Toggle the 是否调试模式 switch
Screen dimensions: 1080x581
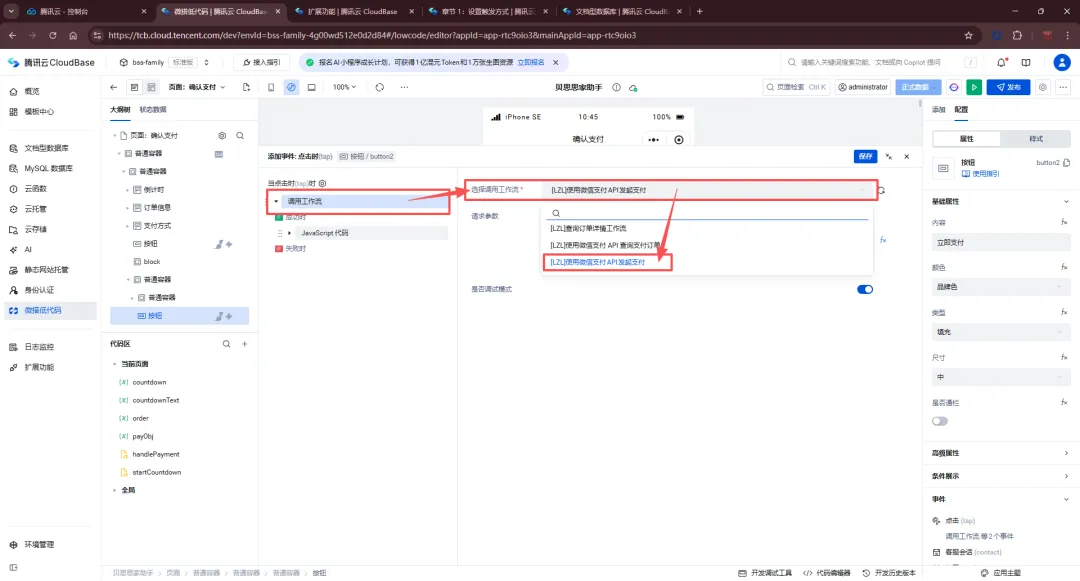click(x=864, y=289)
